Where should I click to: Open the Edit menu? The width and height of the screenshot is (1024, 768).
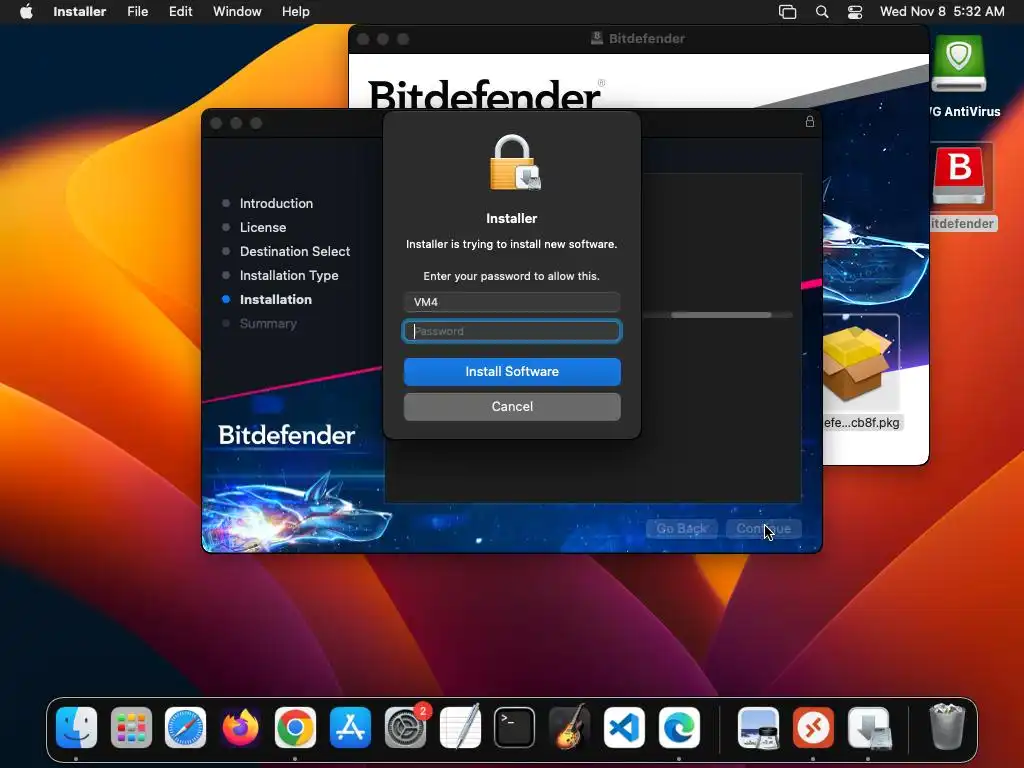pos(180,12)
